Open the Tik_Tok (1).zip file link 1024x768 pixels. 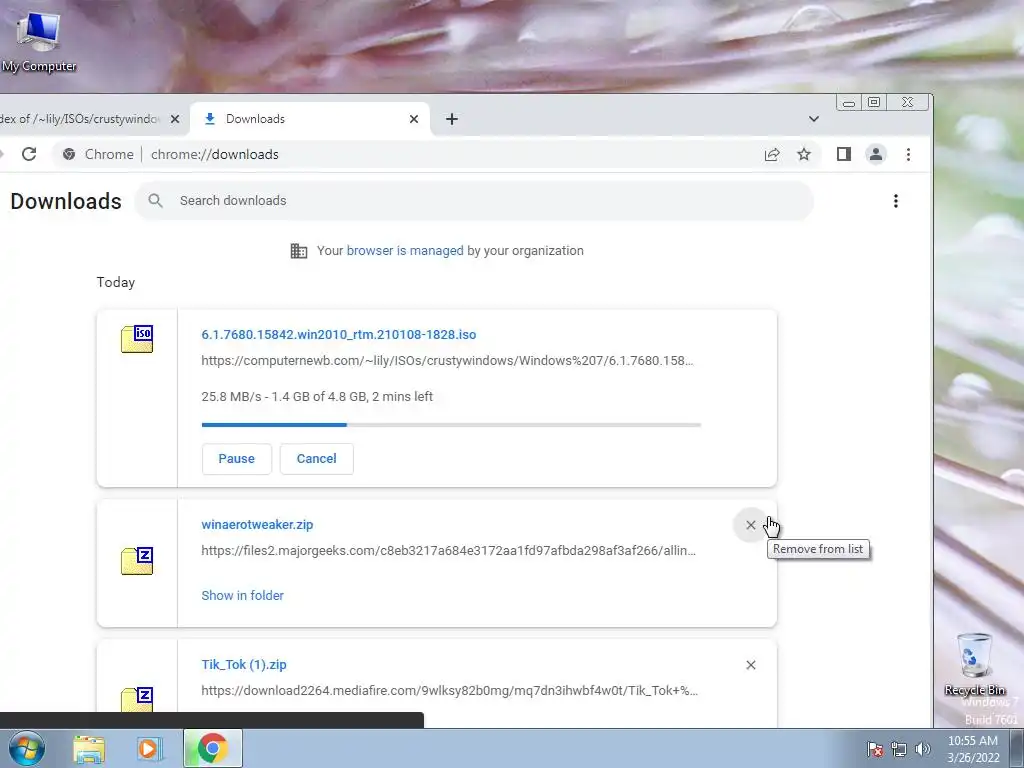click(244, 664)
